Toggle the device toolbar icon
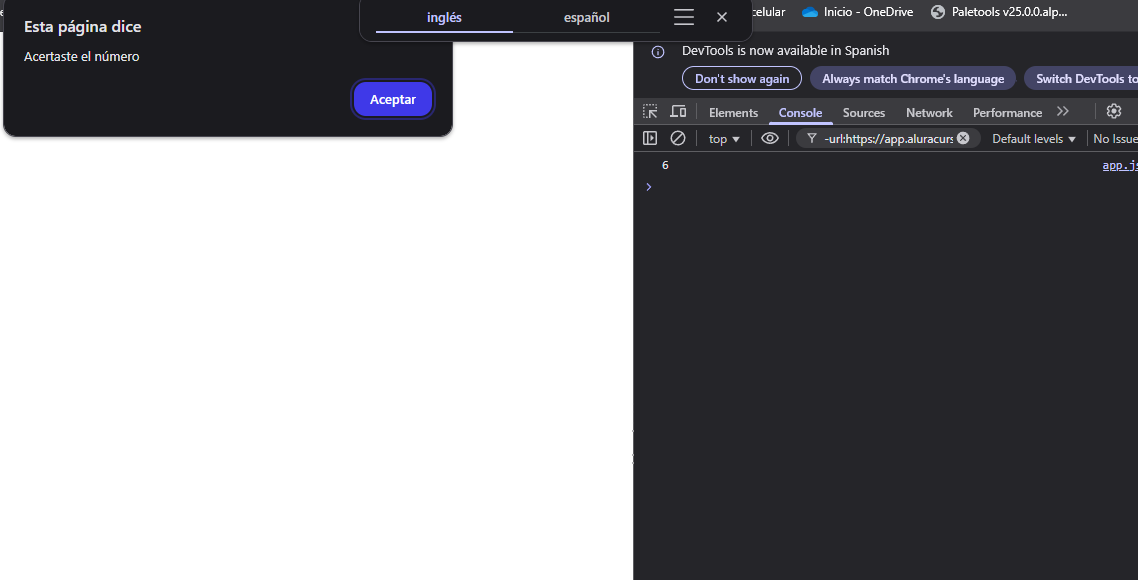Image resolution: width=1138 pixels, height=580 pixels. (x=678, y=112)
